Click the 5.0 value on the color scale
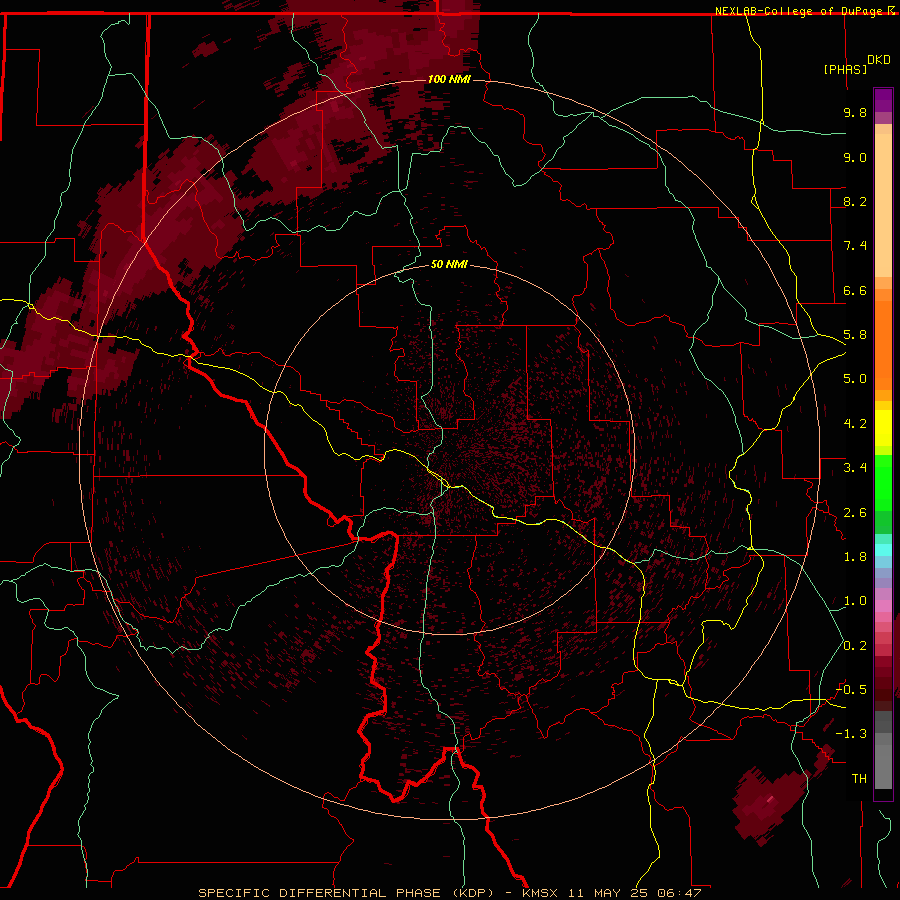This screenshot has width=900, height=900. pos(855,379)
